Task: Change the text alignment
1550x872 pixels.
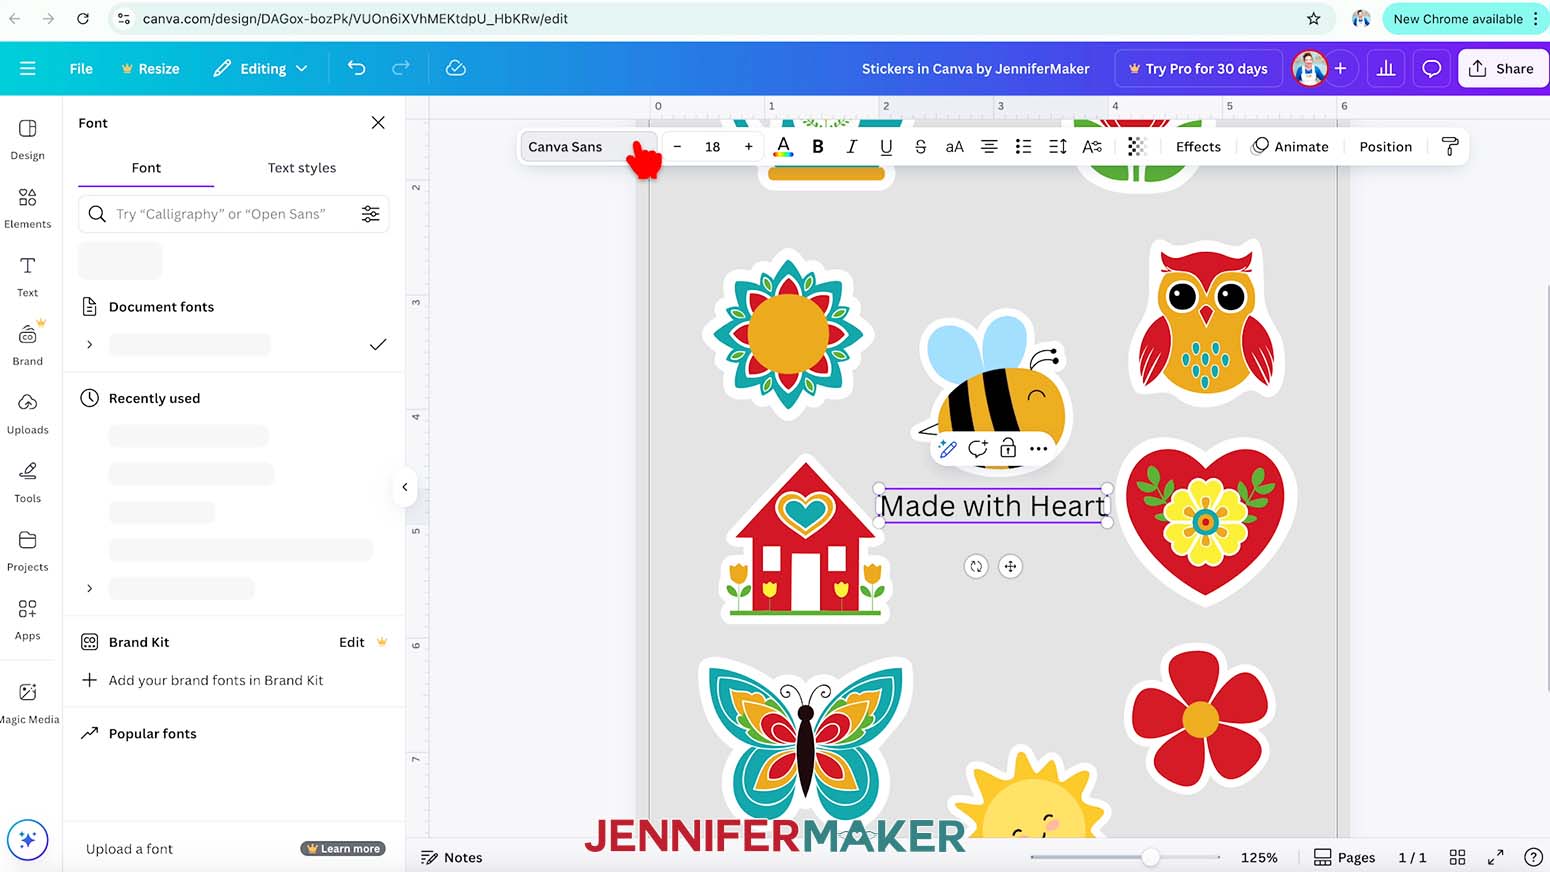Action: [x=989, y=146]
